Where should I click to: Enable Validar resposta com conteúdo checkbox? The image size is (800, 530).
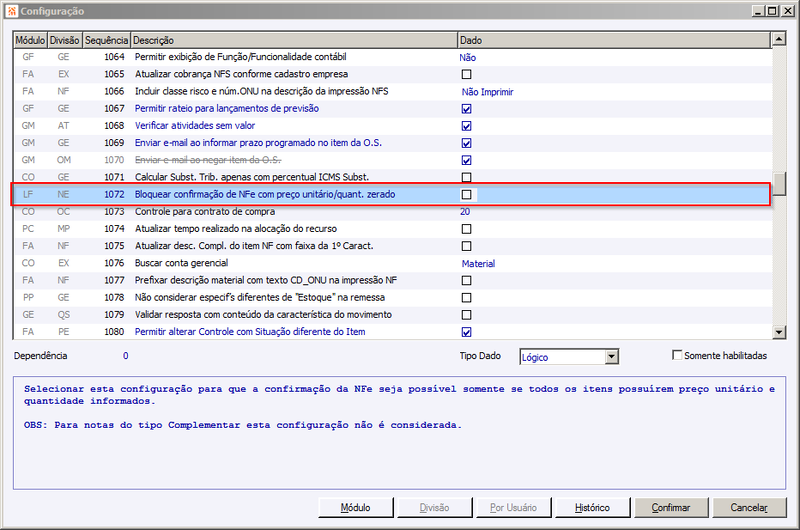click(466, 315)
